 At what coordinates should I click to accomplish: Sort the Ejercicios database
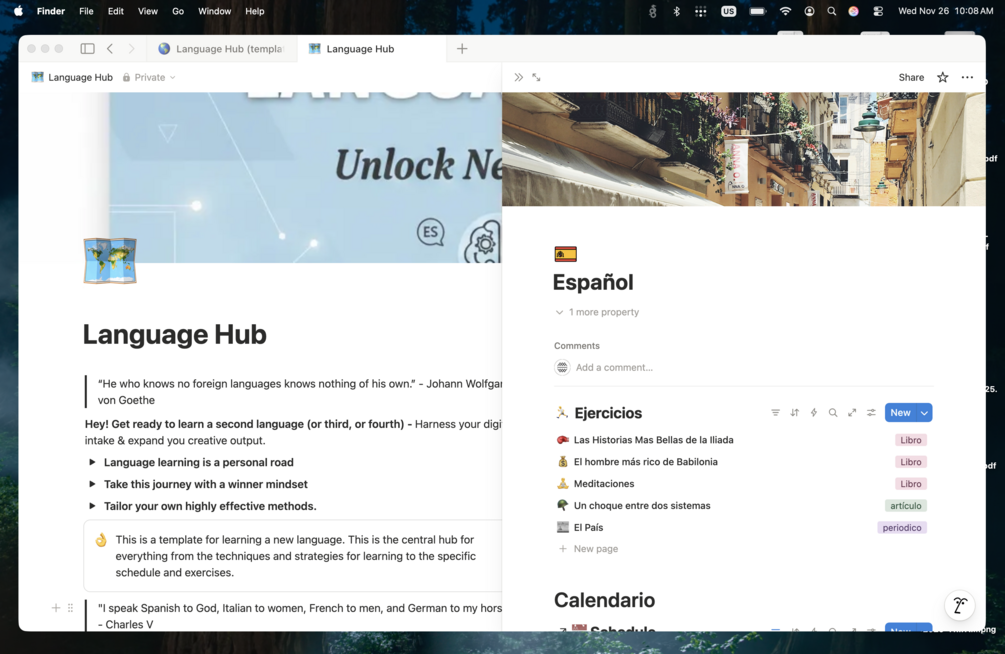tap(795, 413)
